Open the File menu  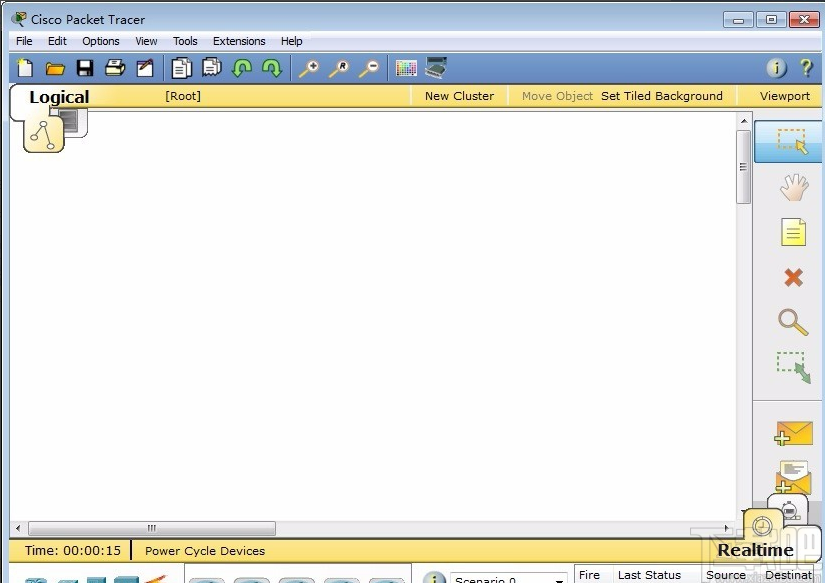coord(24,41)
